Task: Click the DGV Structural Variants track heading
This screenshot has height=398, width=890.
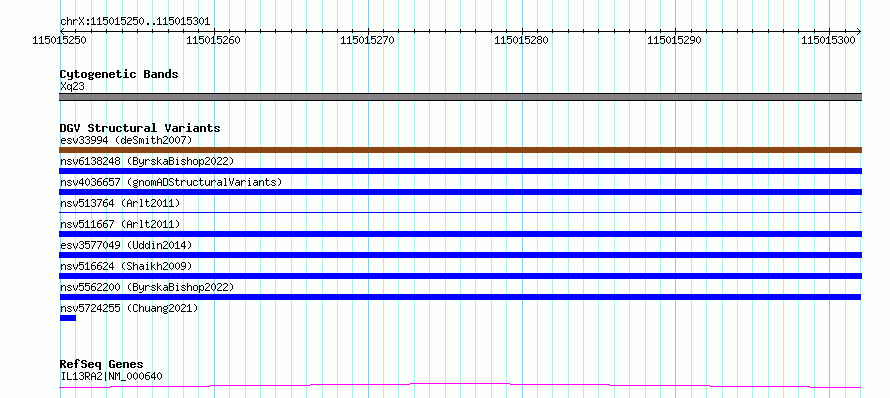Action: click(x=140, y=128)
